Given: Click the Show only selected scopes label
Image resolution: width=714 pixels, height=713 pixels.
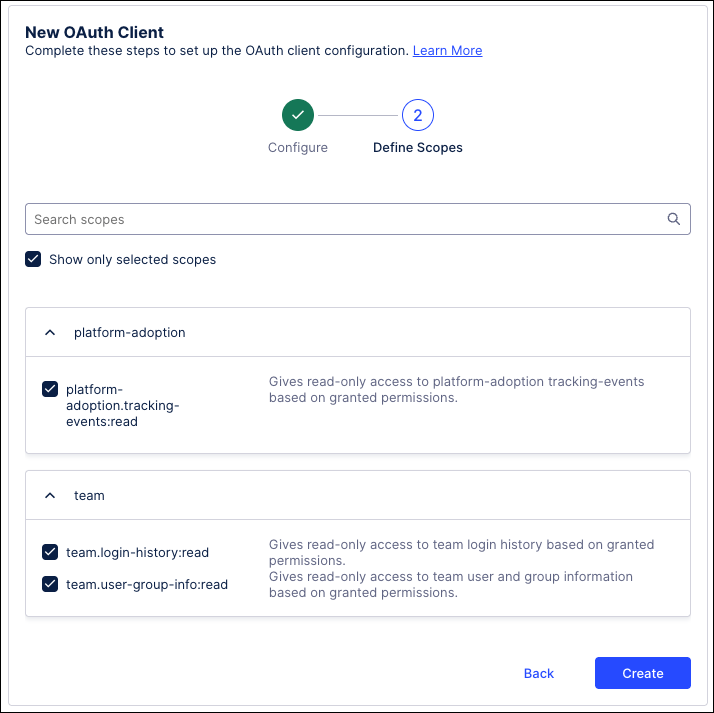Looking at the screenshot, I should [x=133, y=260].
